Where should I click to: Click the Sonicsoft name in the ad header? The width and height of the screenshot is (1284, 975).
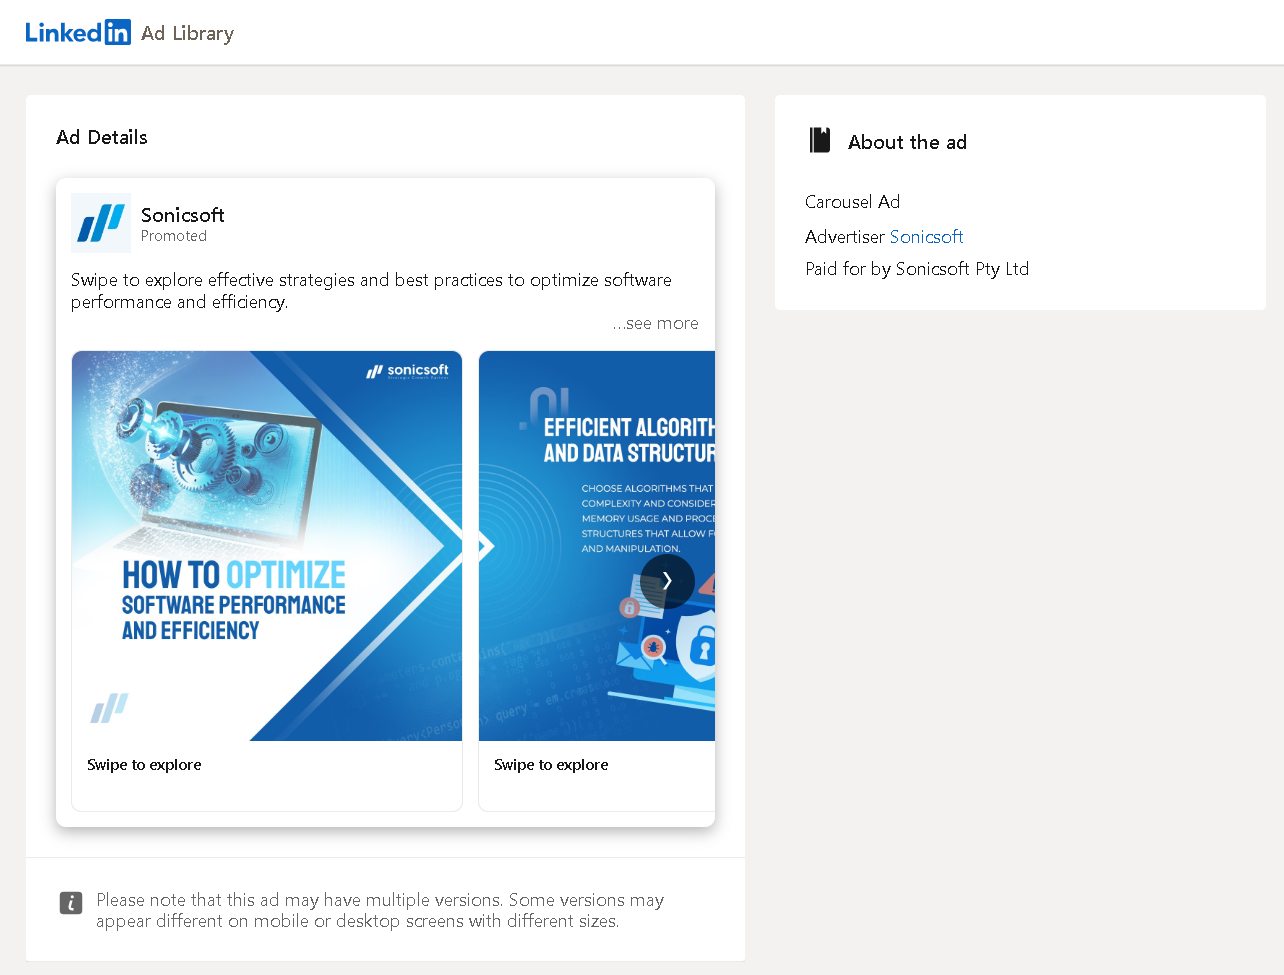[x=182, y=214]
